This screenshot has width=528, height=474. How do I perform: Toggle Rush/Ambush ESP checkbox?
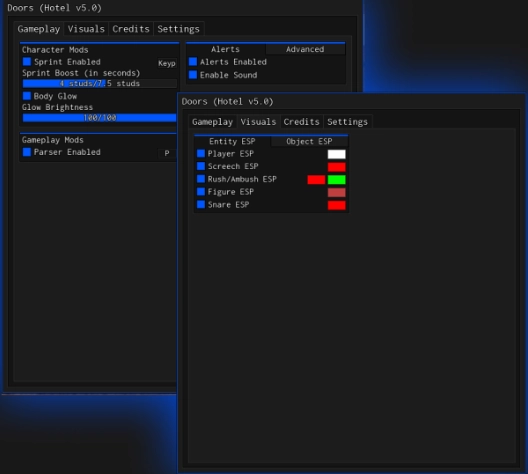click(201, 179)
